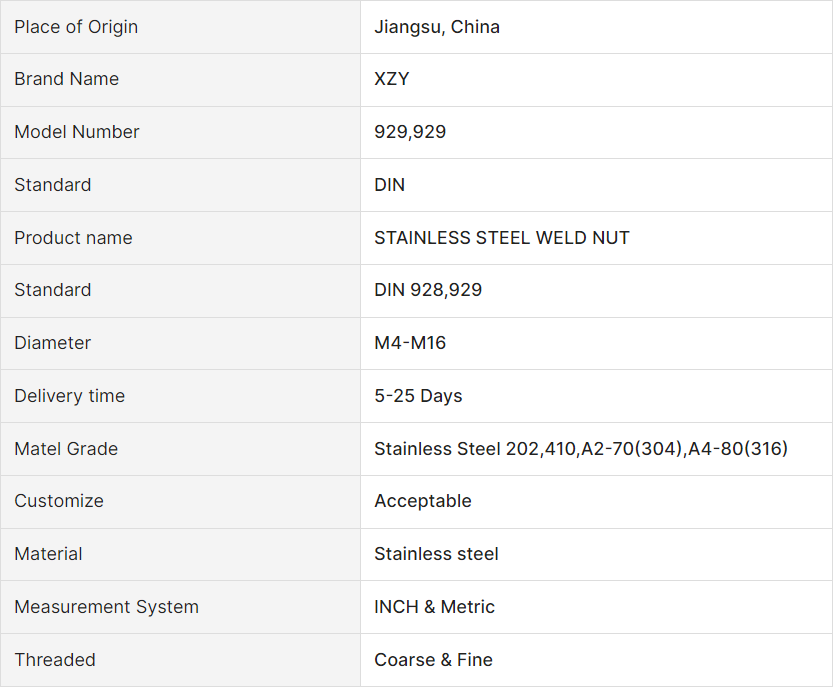
Task: Select the "Stainless Steel 202,410,A2-70(304),A4-80(316)" grade text
Action: click(x=581, y=449)
